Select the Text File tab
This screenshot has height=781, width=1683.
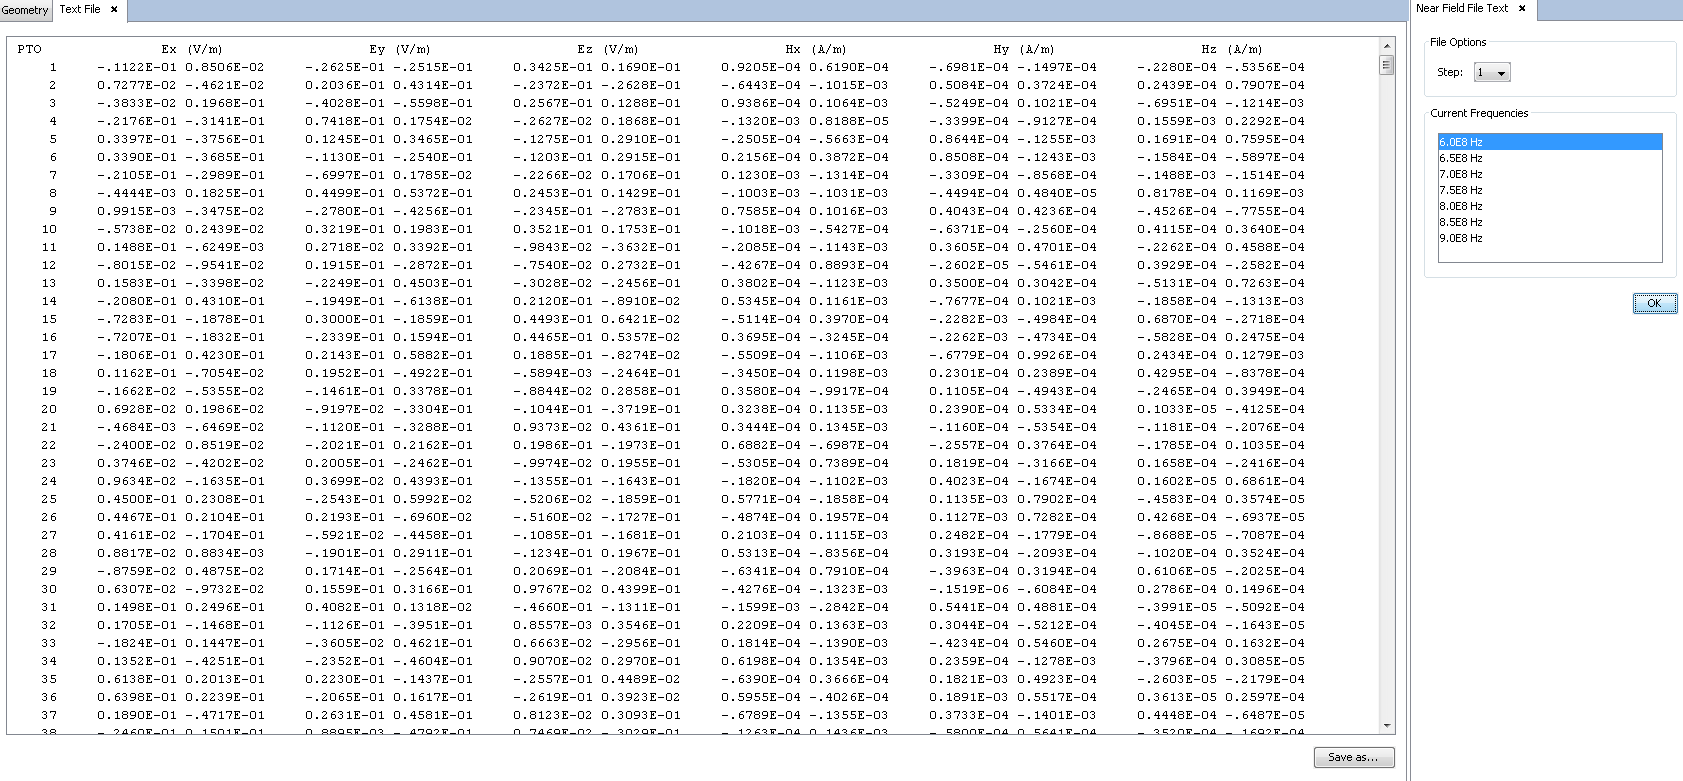coord(79,9)
